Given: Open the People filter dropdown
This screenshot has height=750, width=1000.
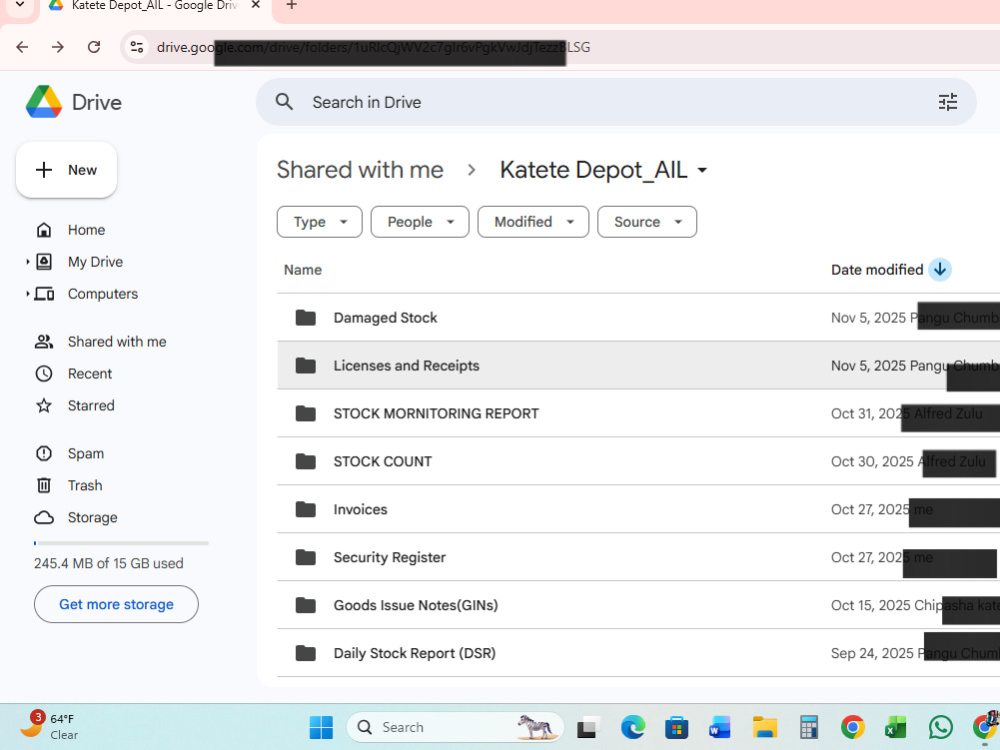Looking at the screenshot, I should pyautogui.click(x=420, y=222).
